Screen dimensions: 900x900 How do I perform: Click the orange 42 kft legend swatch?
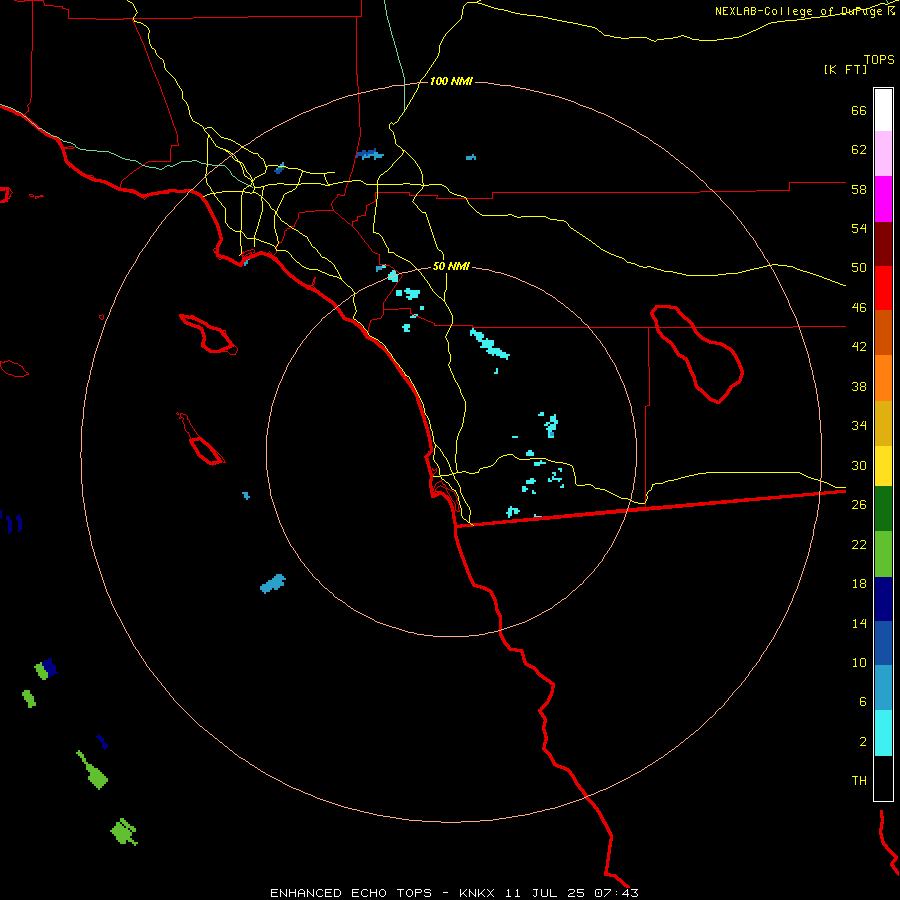(883, 377)
